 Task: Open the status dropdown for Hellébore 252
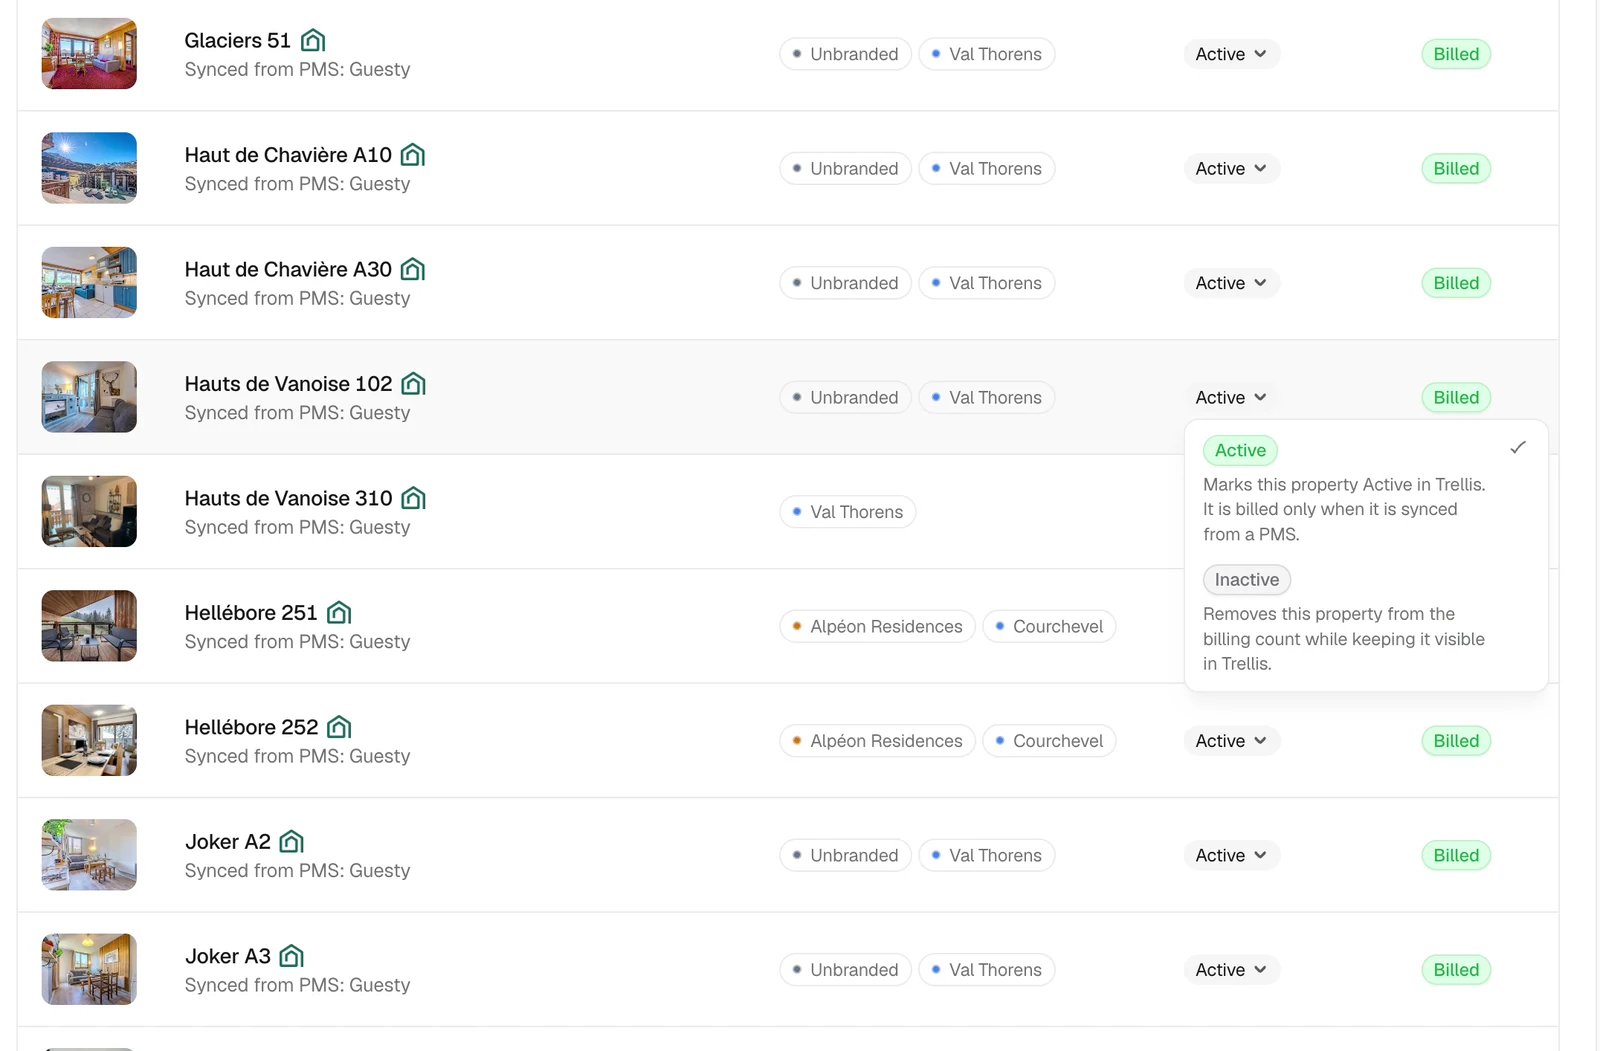tap(1232, 741)
